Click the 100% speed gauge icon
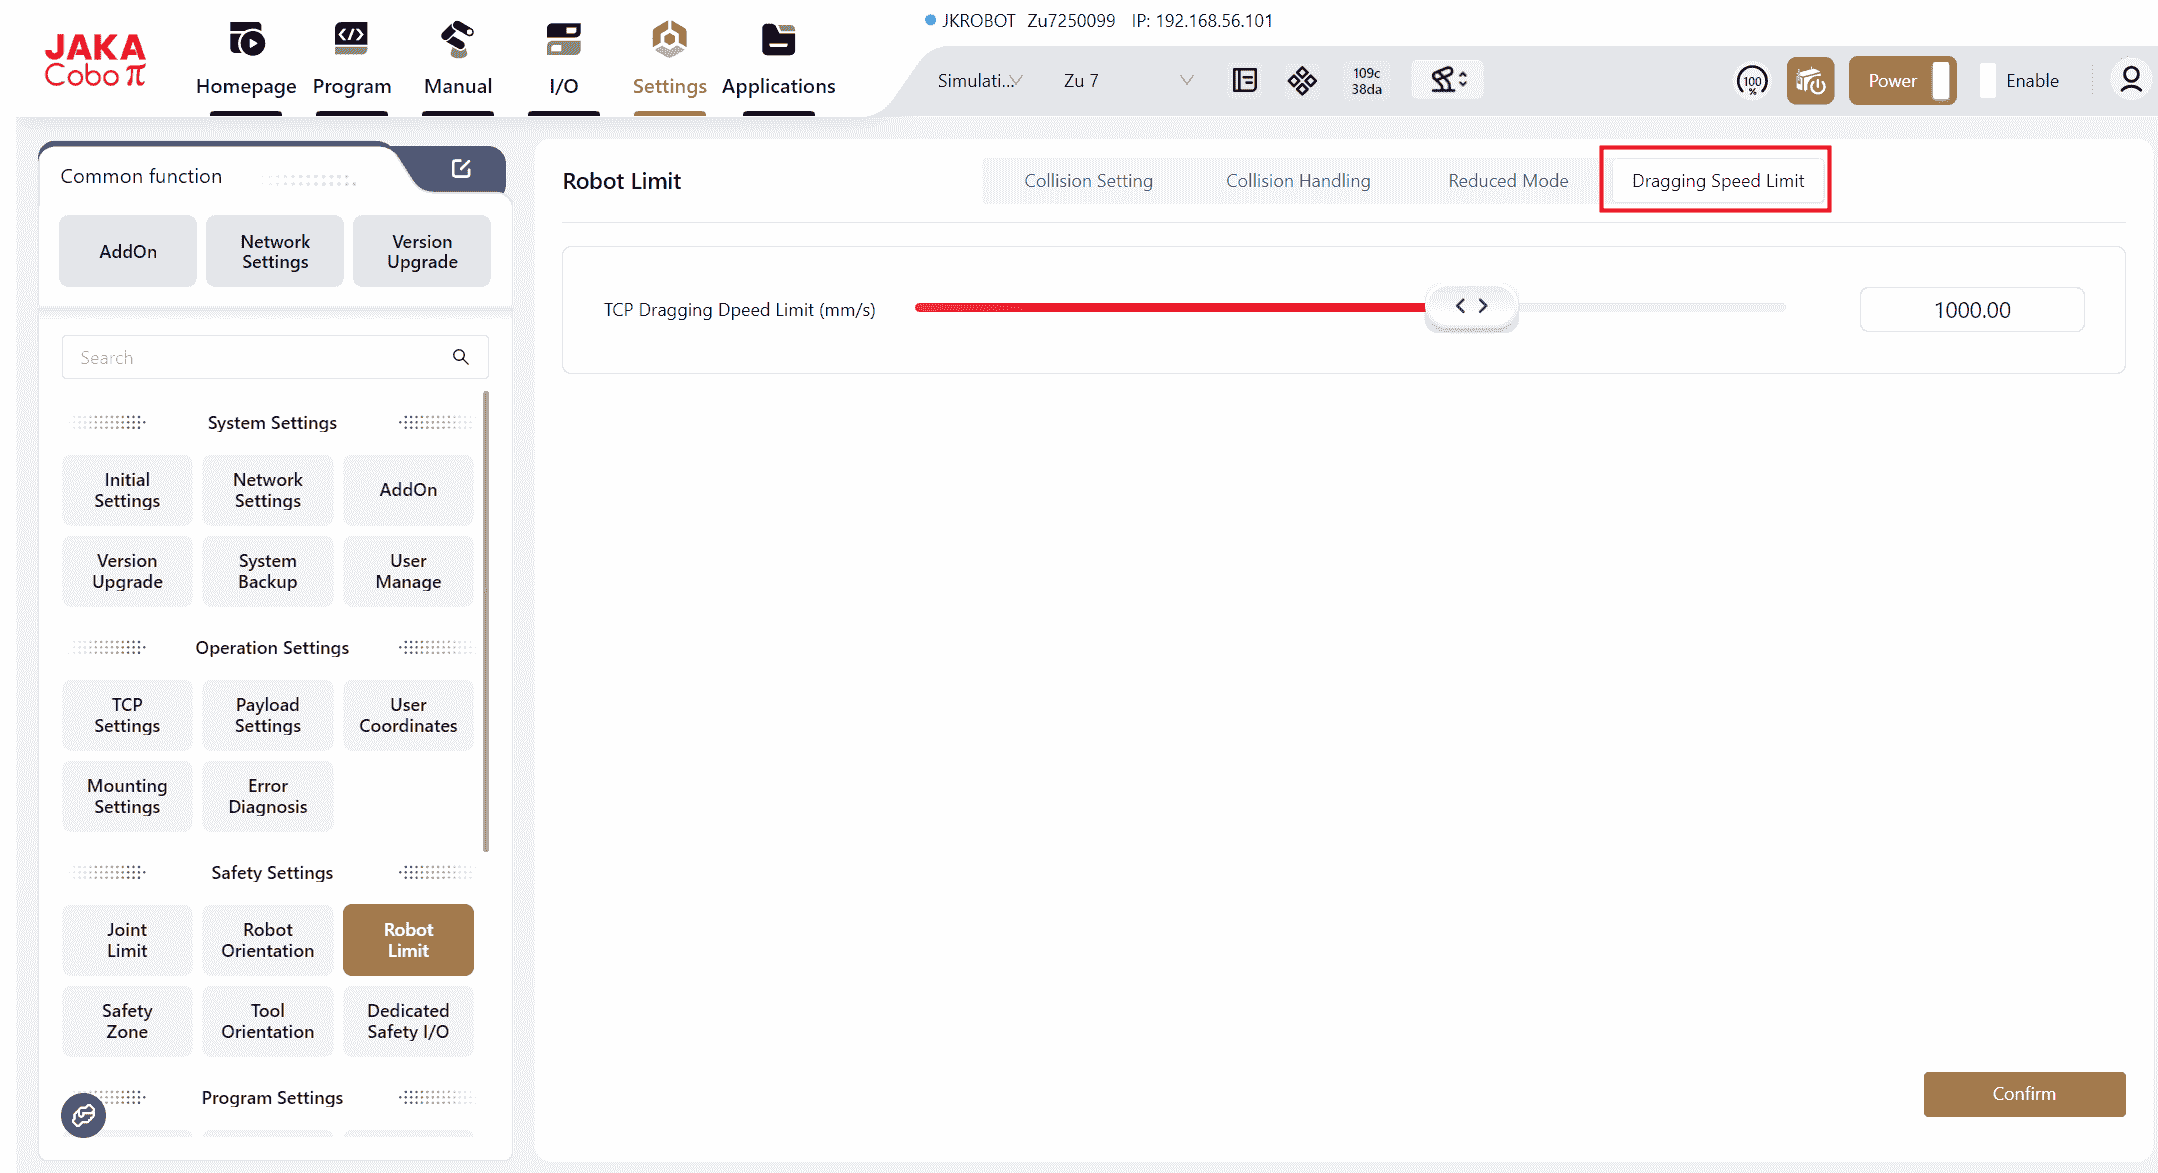Viewport: 2158px width, 1173px height. (x=1751, y=81)
